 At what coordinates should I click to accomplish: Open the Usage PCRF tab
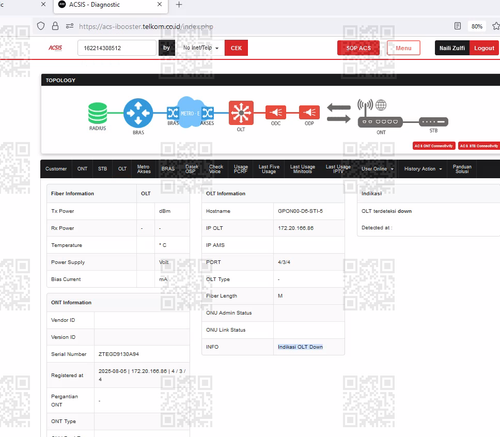[240, 169]
